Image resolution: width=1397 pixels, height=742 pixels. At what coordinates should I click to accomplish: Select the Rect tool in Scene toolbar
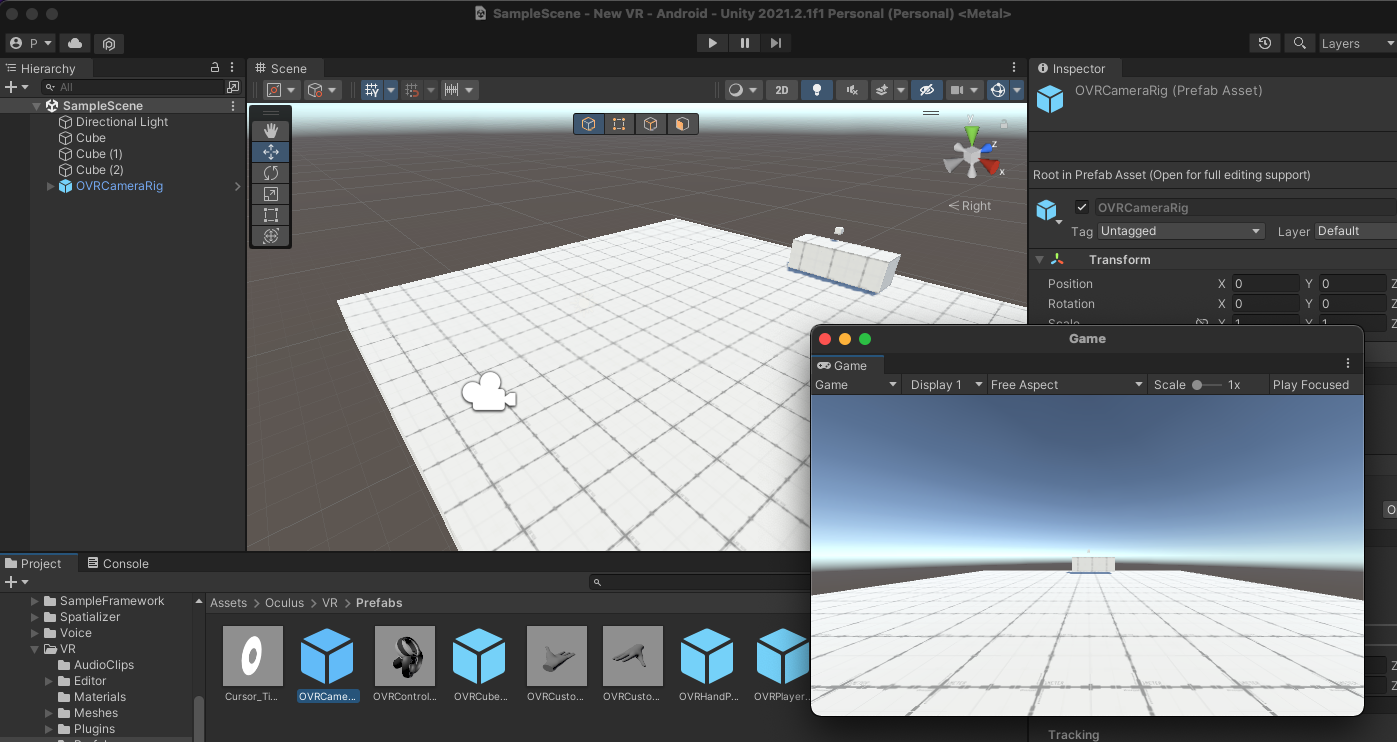coord(270,215)
